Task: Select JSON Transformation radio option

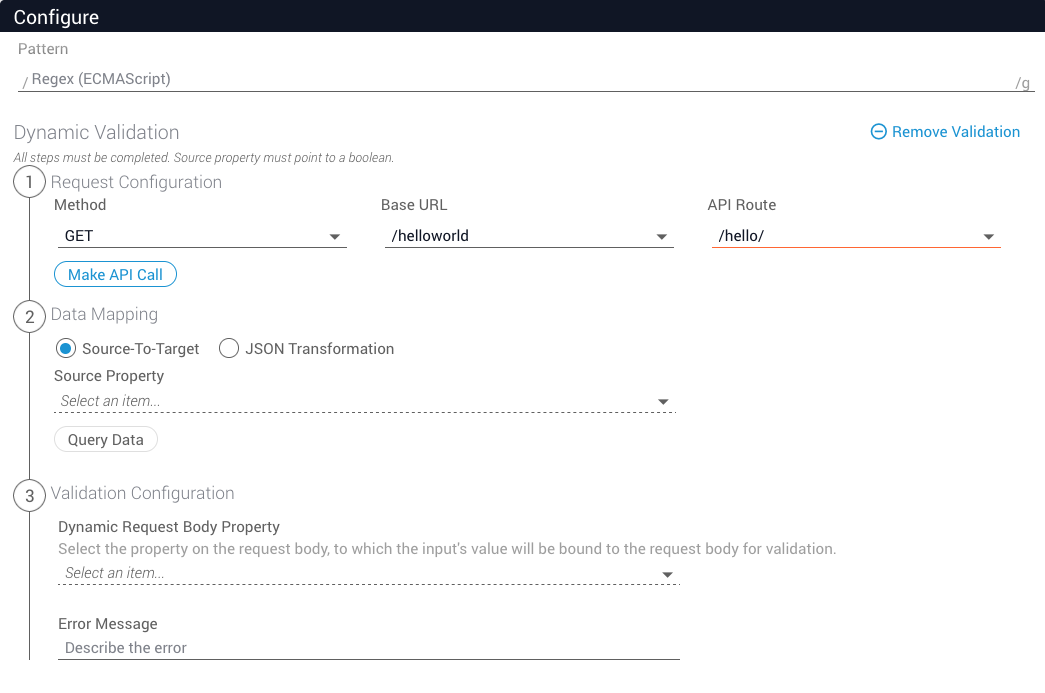Action: pos(229,349)
